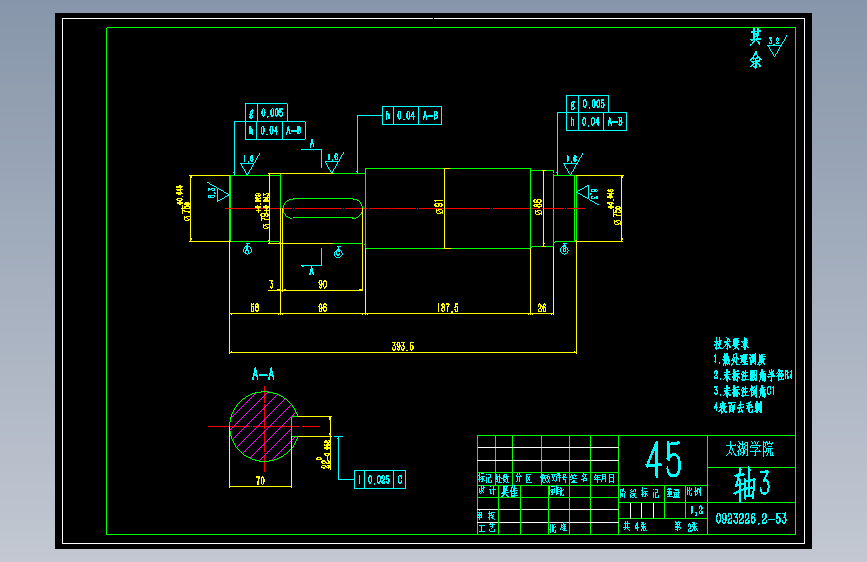Select the 第 2张 sheet number text
The width and height of the screenshot is (867, 562).
(686, 527)
